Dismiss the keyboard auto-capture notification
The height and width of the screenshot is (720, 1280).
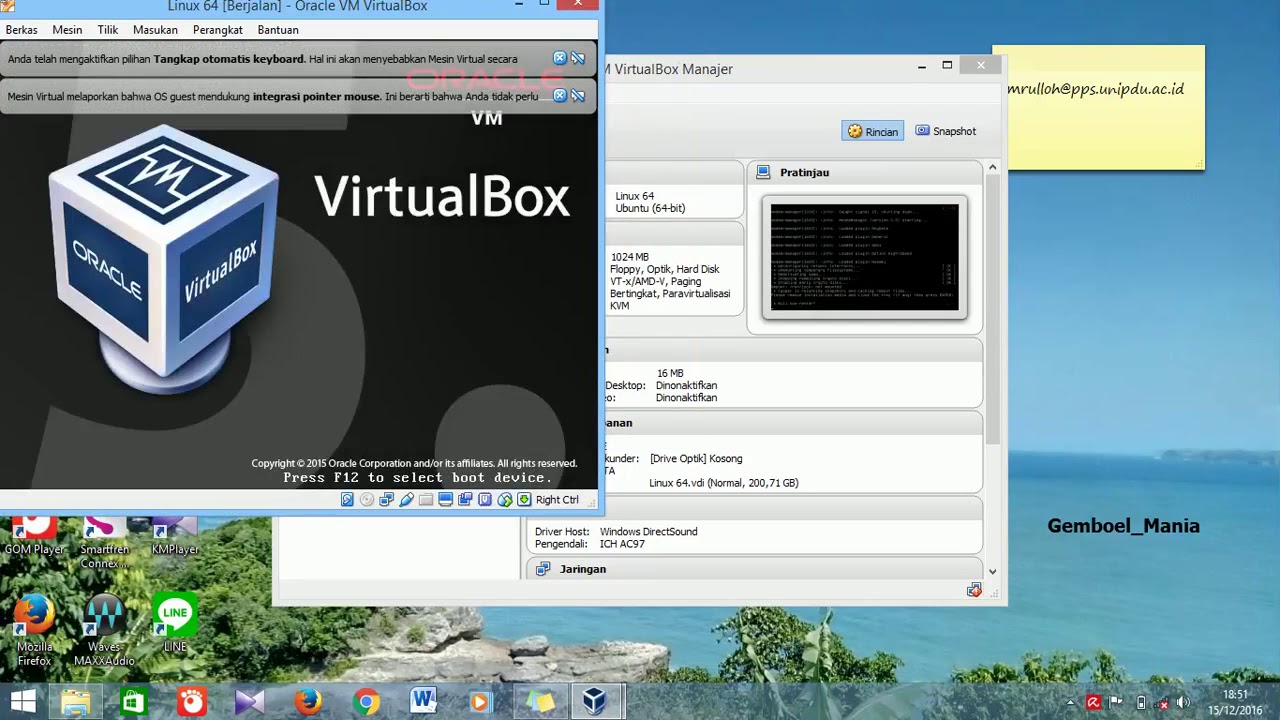pos(560,58)
